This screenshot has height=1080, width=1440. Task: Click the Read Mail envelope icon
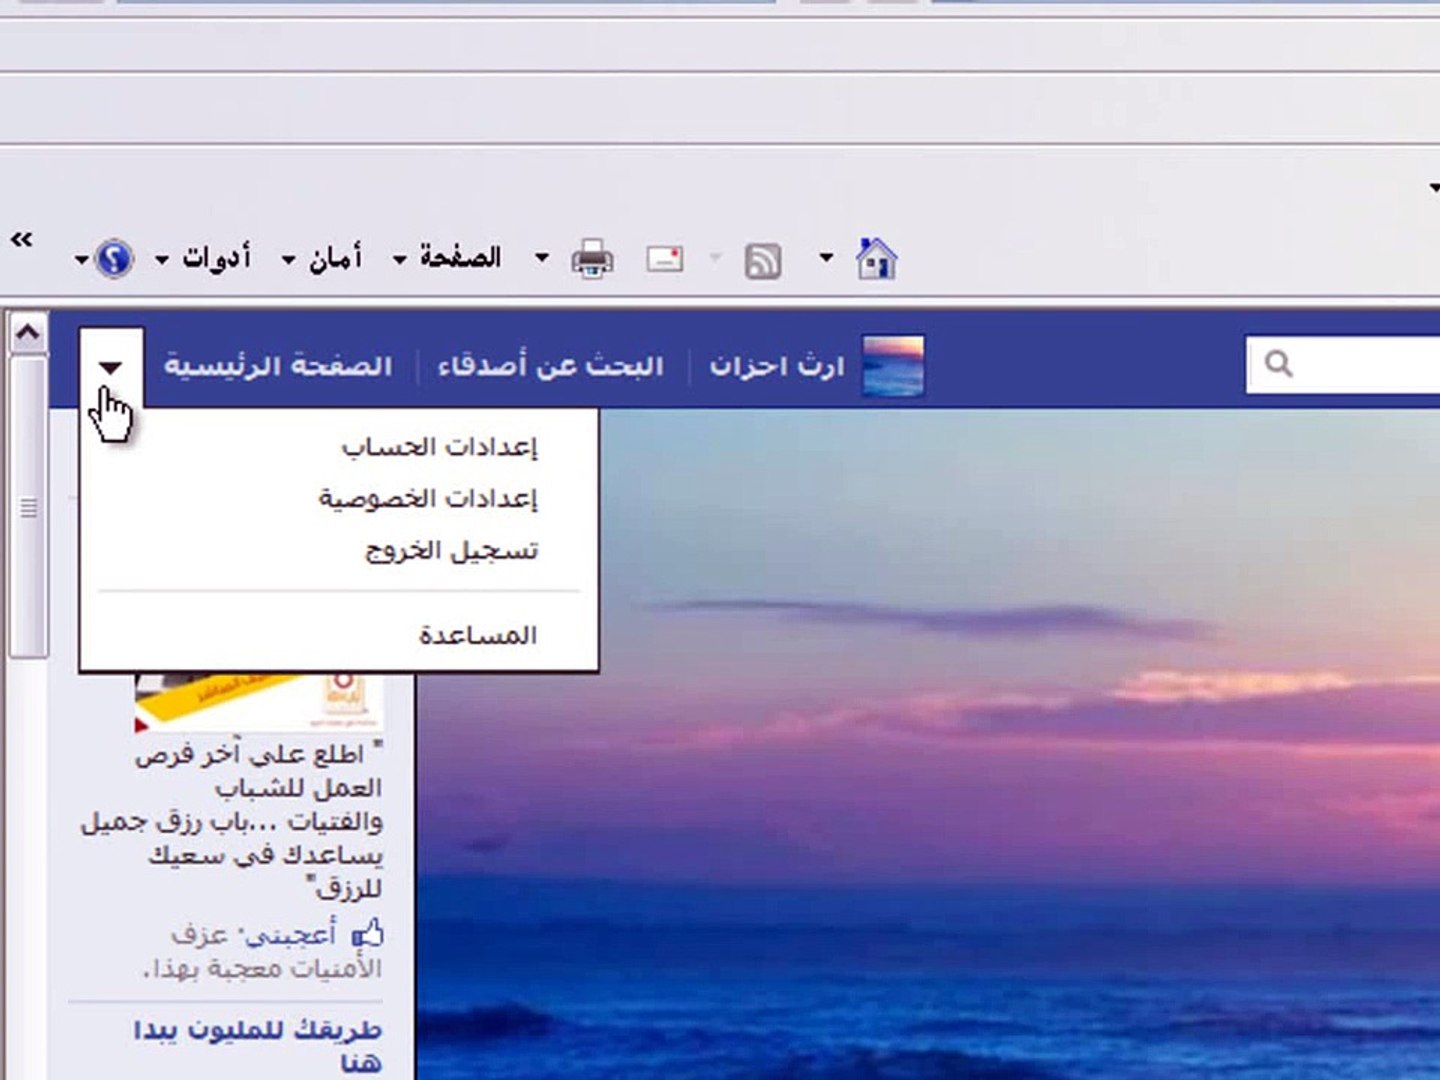[x=665, y=260]
